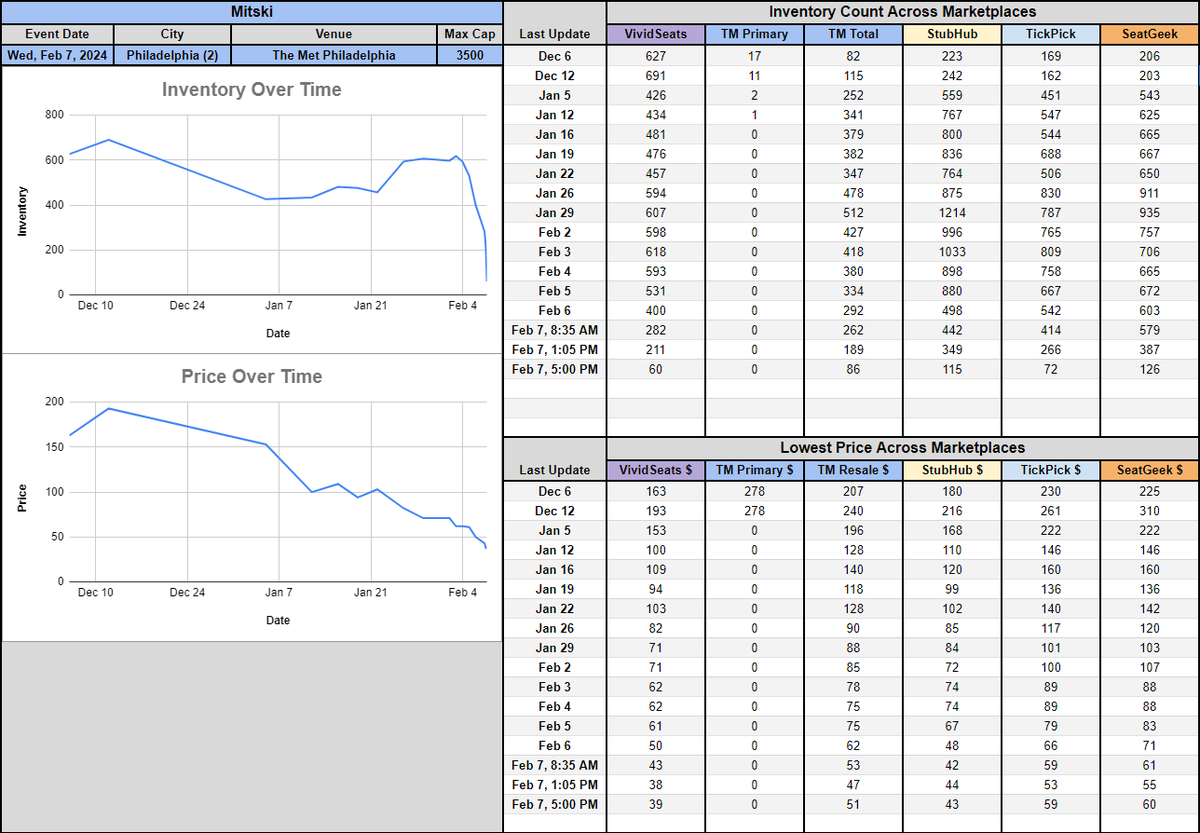Click the SeatGeek inventory column header
This screenshot has height=833, width=1200.
(1149, 34)
